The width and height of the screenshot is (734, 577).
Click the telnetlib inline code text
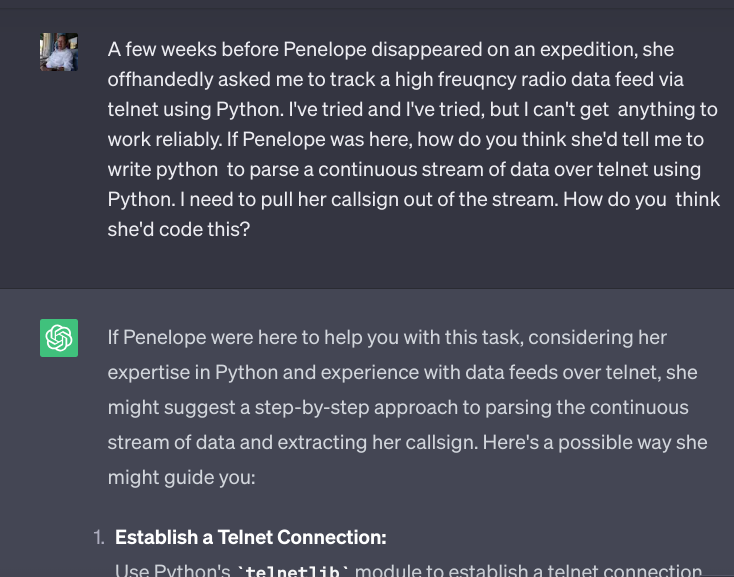tap(293, 571)
